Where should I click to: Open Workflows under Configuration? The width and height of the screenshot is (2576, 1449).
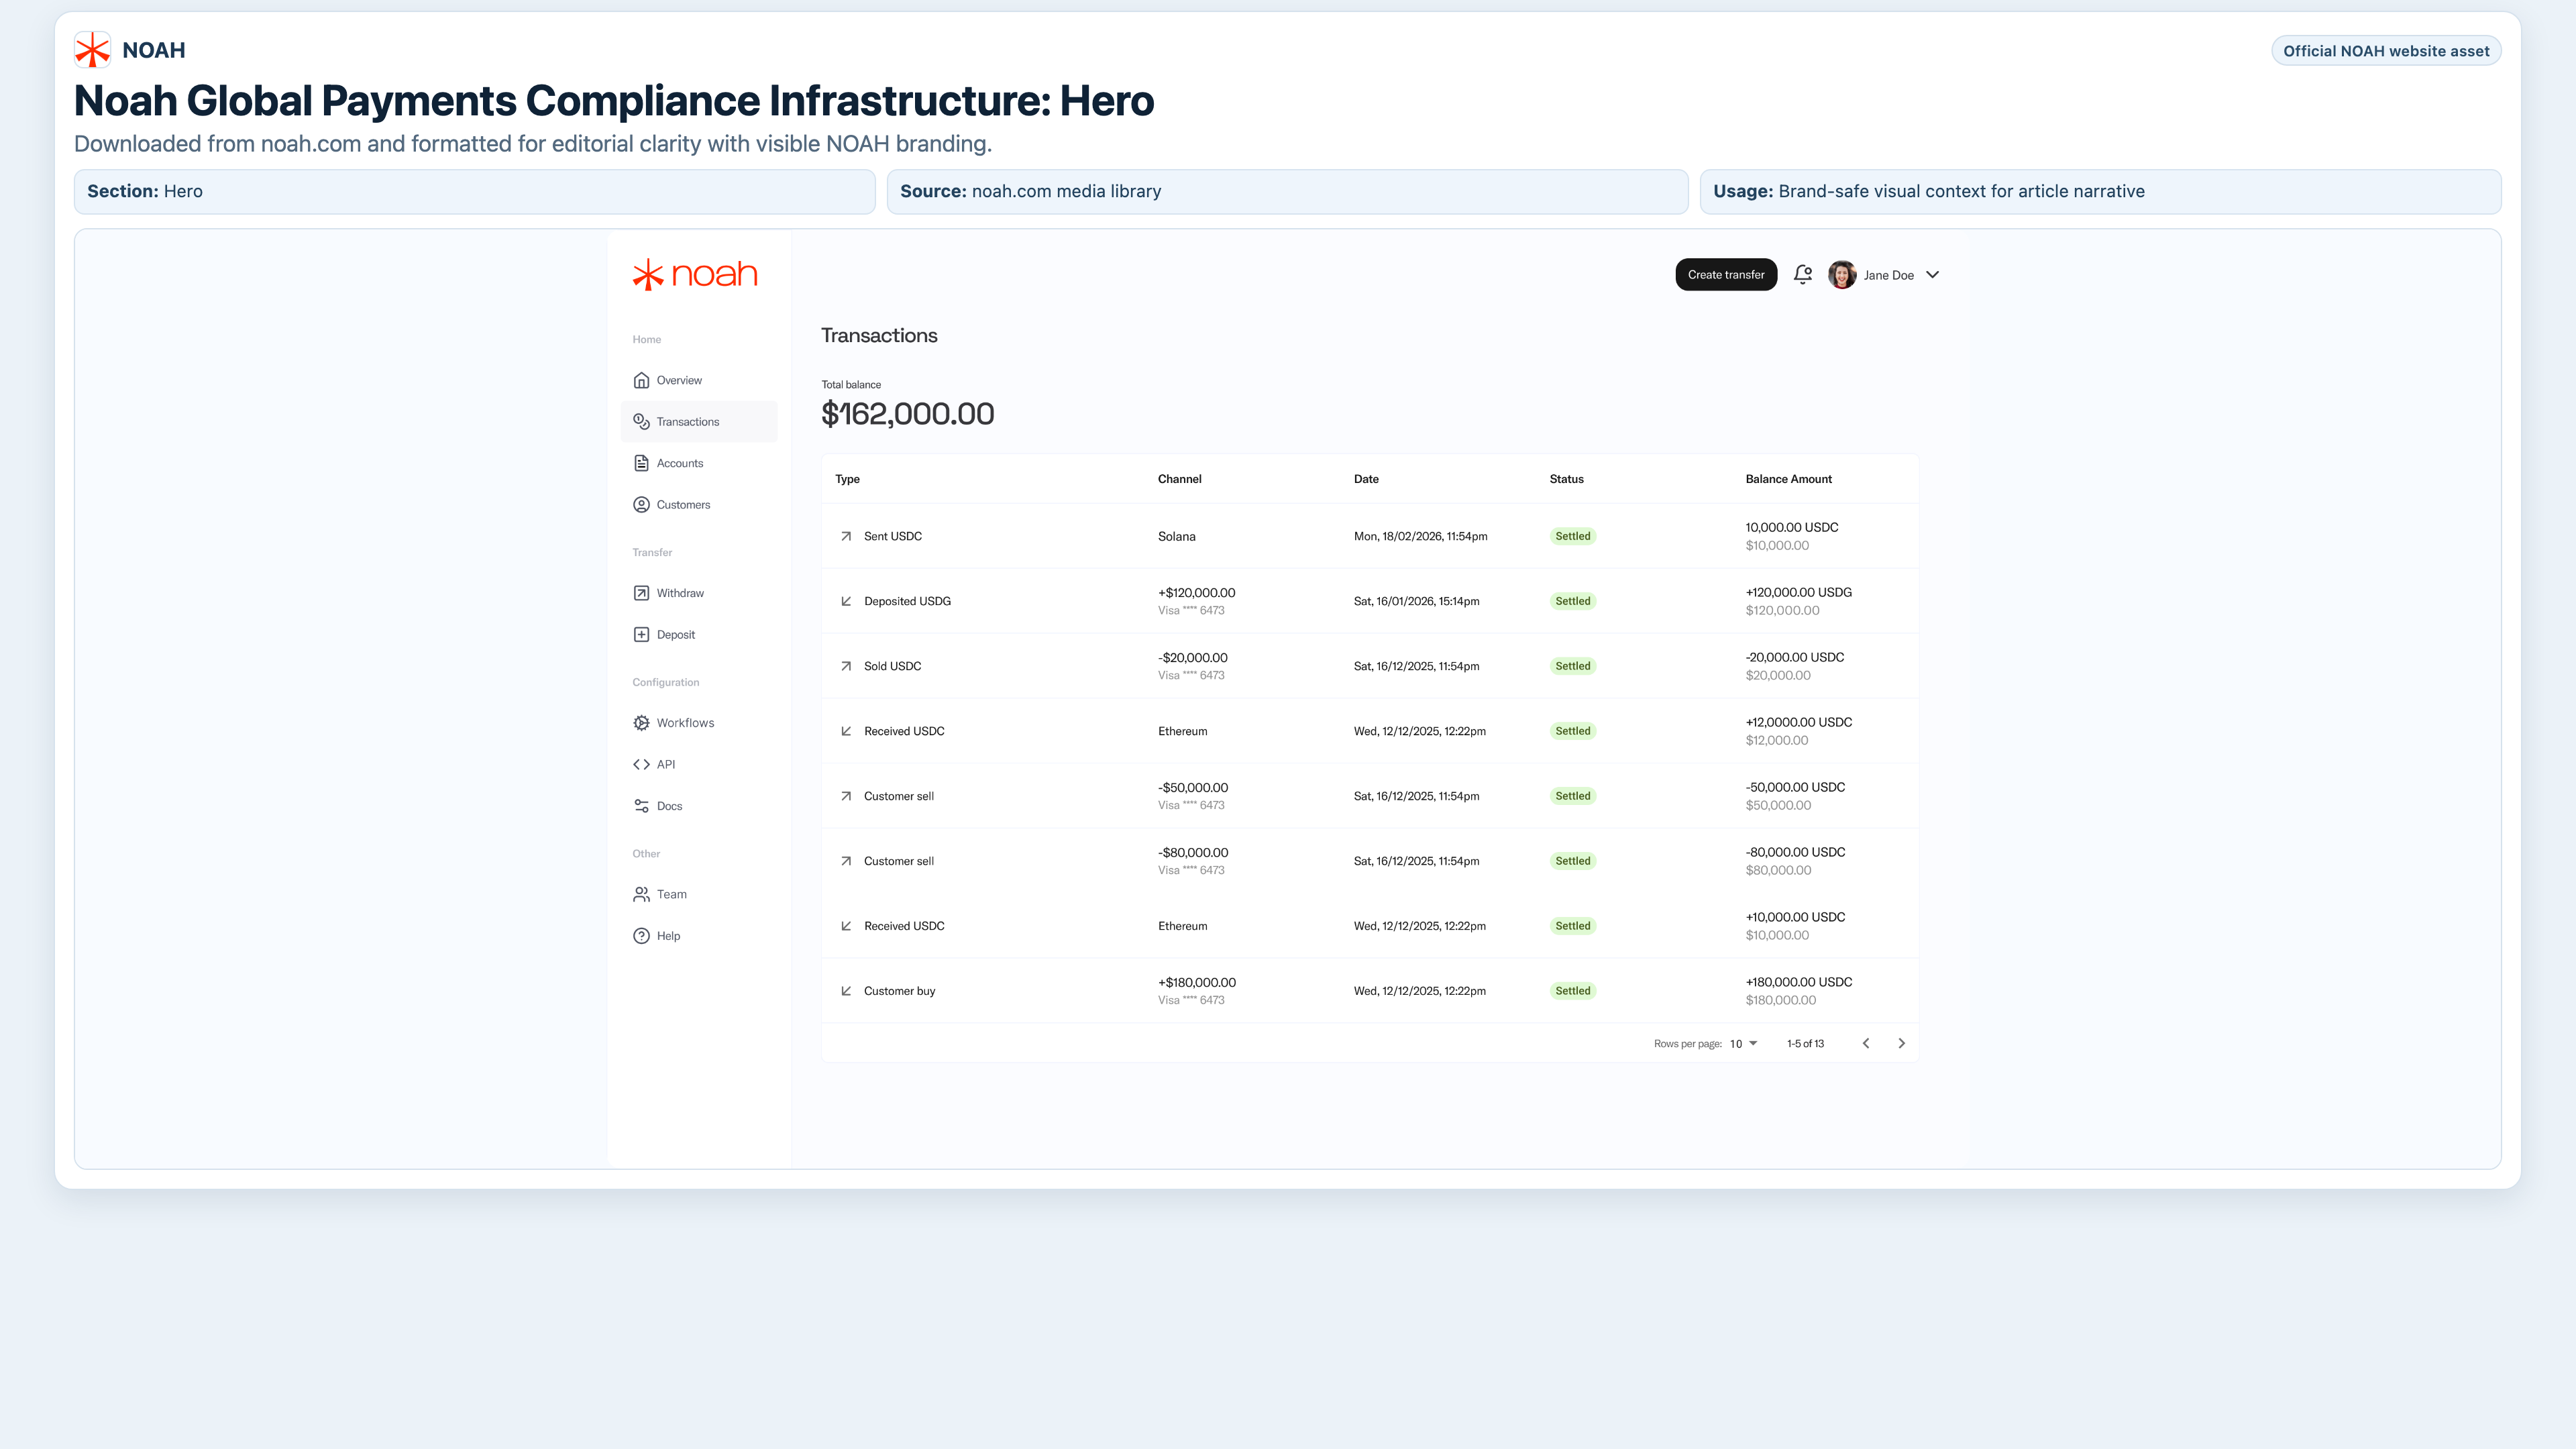point(685,722)
